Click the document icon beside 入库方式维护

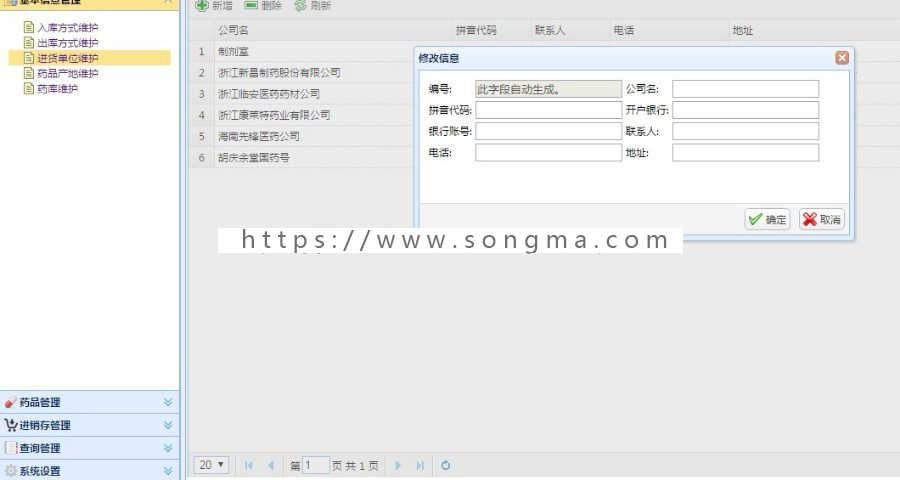pos(29,27)
